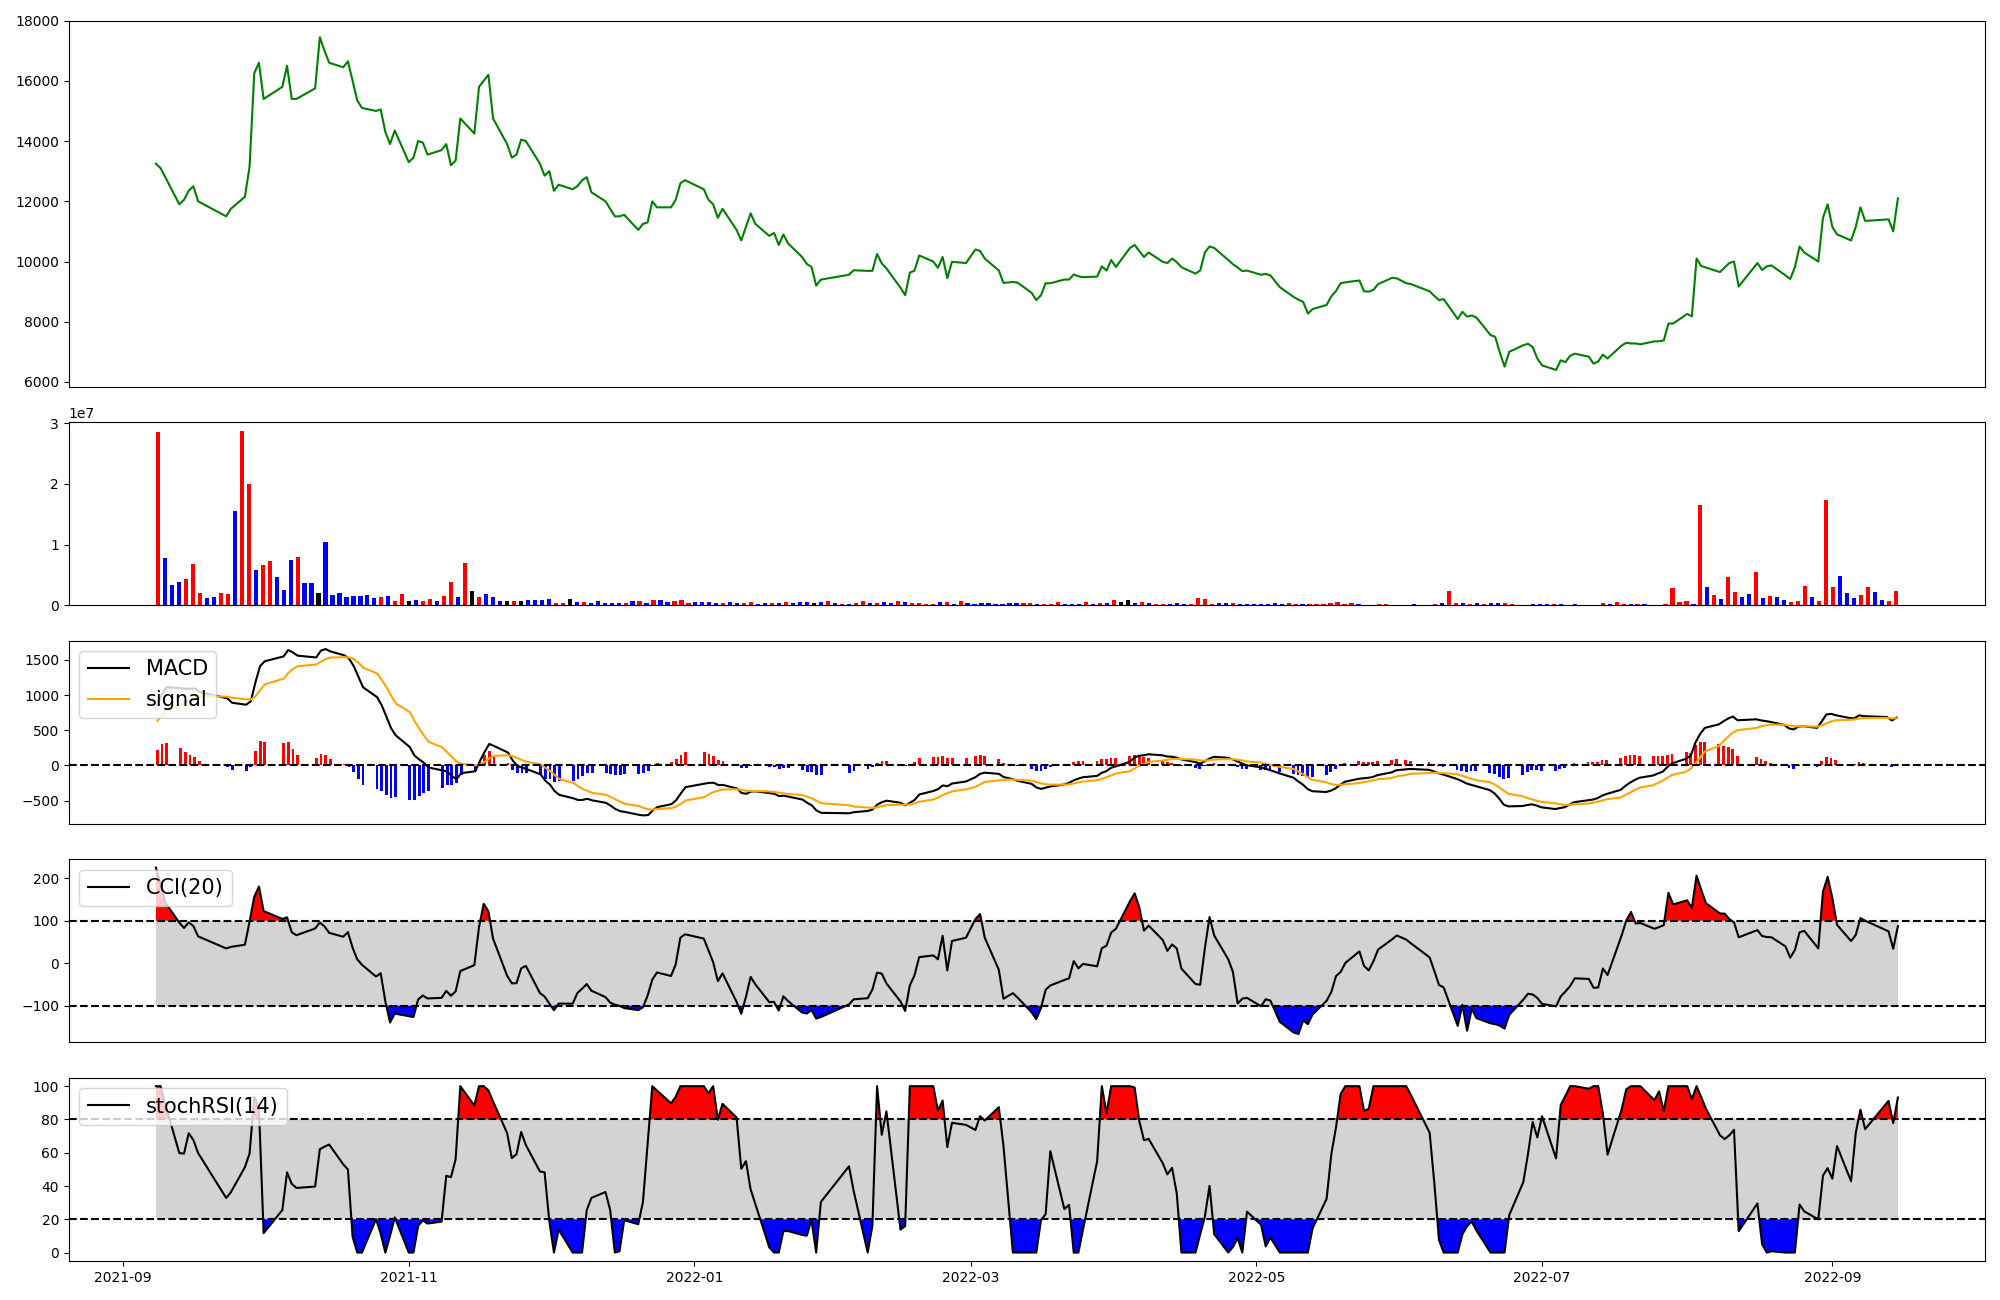Click the signal legend text

tap(176, 700)
